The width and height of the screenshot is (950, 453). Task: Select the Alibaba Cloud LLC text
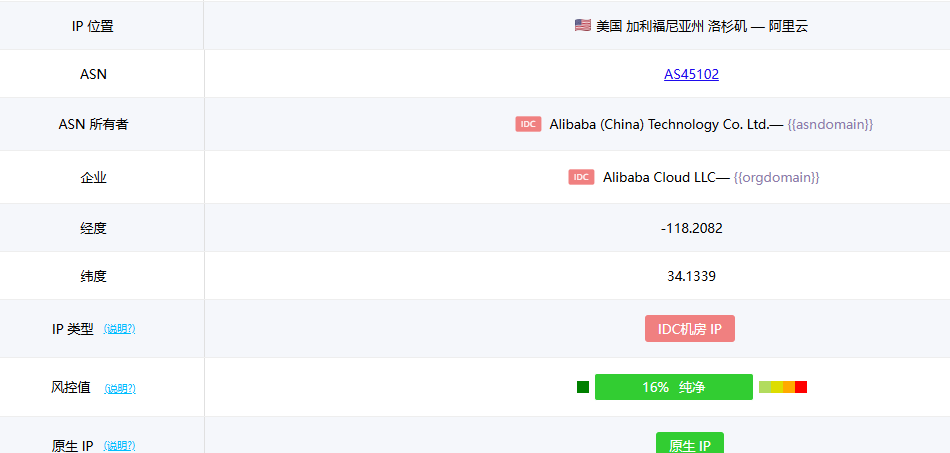click(x=659, y=177)
